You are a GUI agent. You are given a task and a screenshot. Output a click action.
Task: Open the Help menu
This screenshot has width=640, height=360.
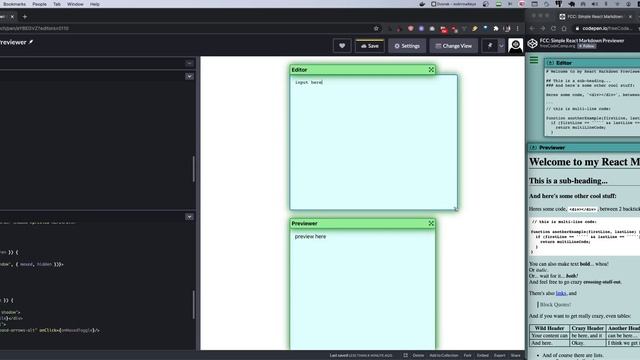[x=95, y=4]
